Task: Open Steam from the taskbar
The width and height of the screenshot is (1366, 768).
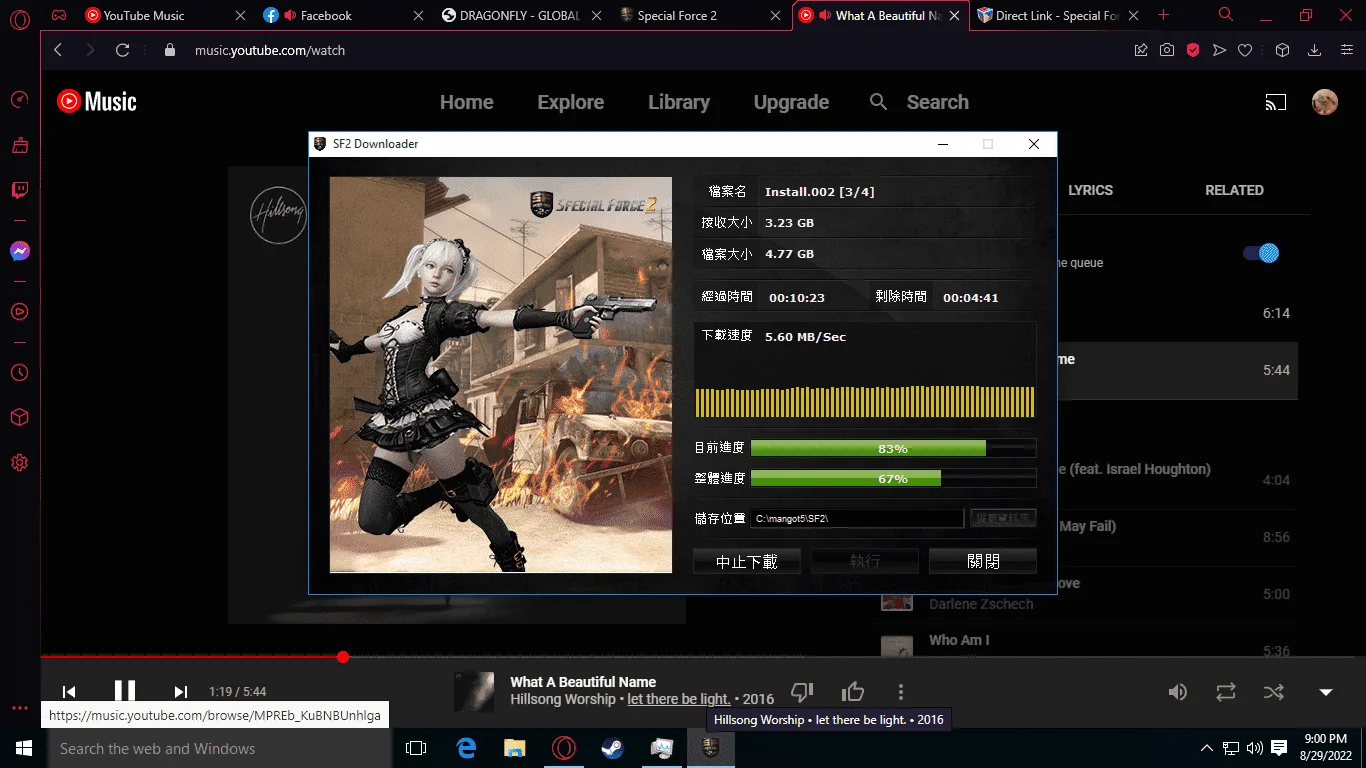Action: pyautogui.click(x=612, y=748)
